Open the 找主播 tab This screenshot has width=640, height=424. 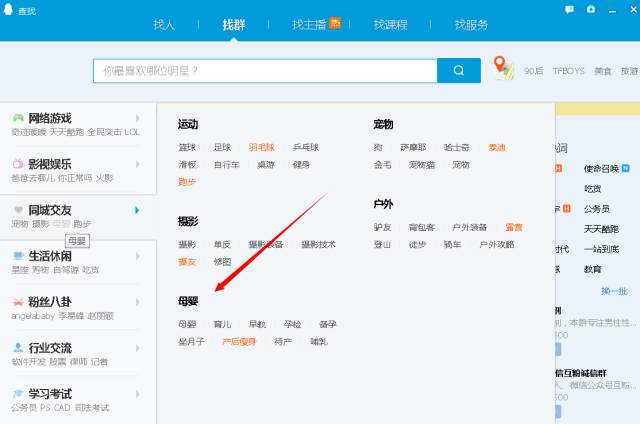click(309, 25)
